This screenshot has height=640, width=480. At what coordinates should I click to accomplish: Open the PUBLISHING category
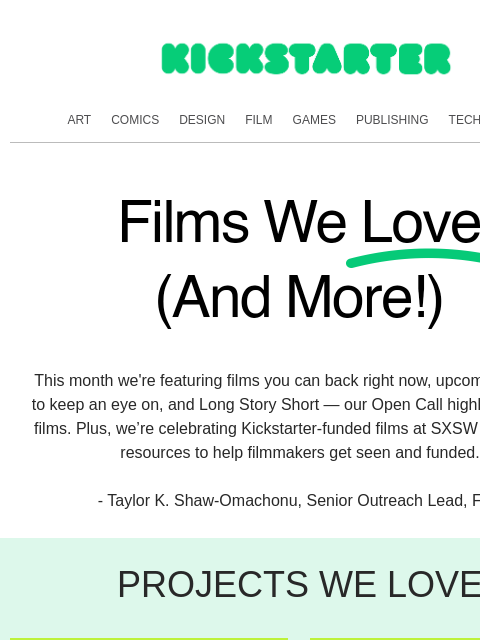coord(392,120)
